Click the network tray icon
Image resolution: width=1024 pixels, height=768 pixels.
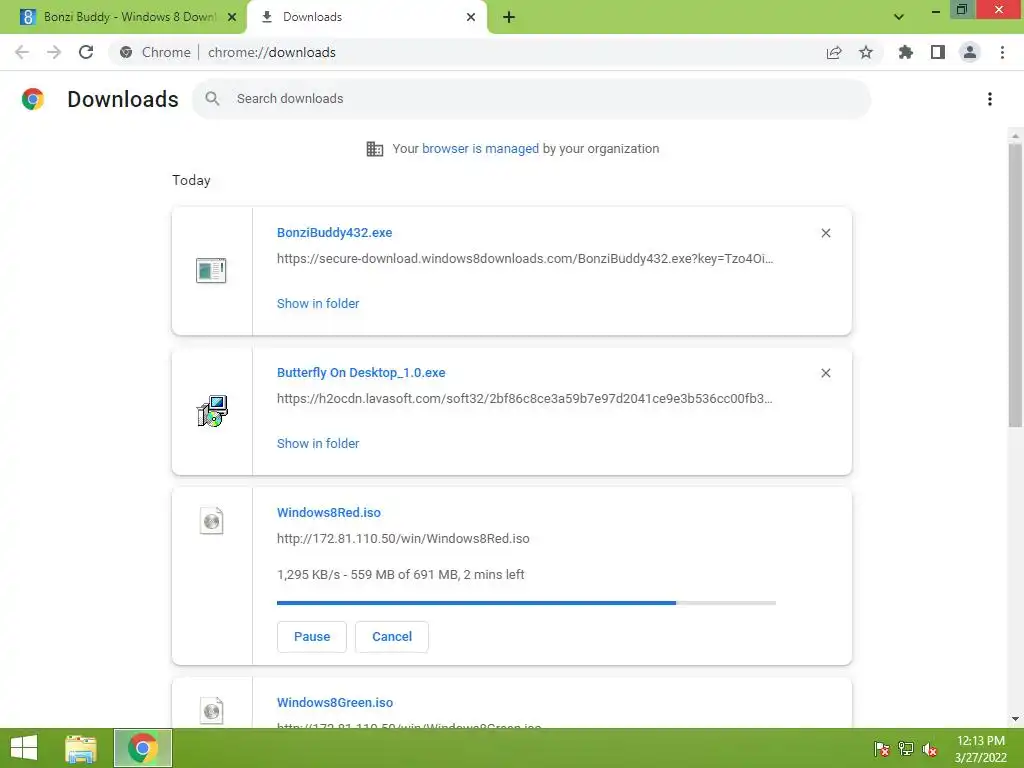point(906,748)
